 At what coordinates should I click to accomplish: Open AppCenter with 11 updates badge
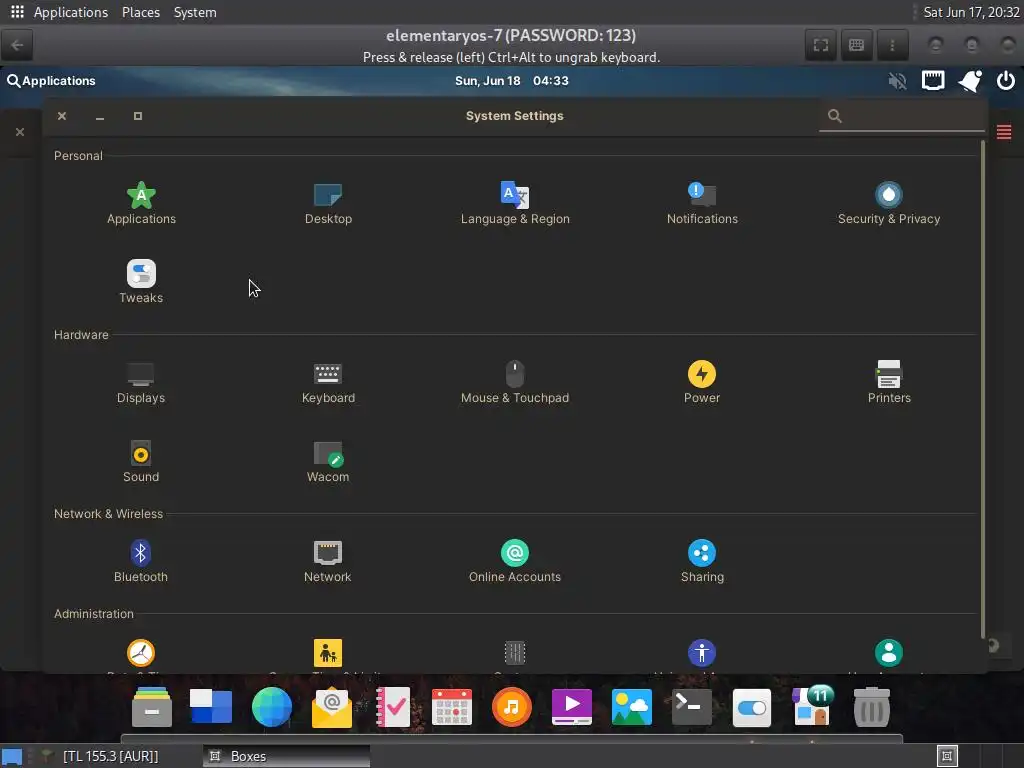pyautogui.click(x=812, y=706)
